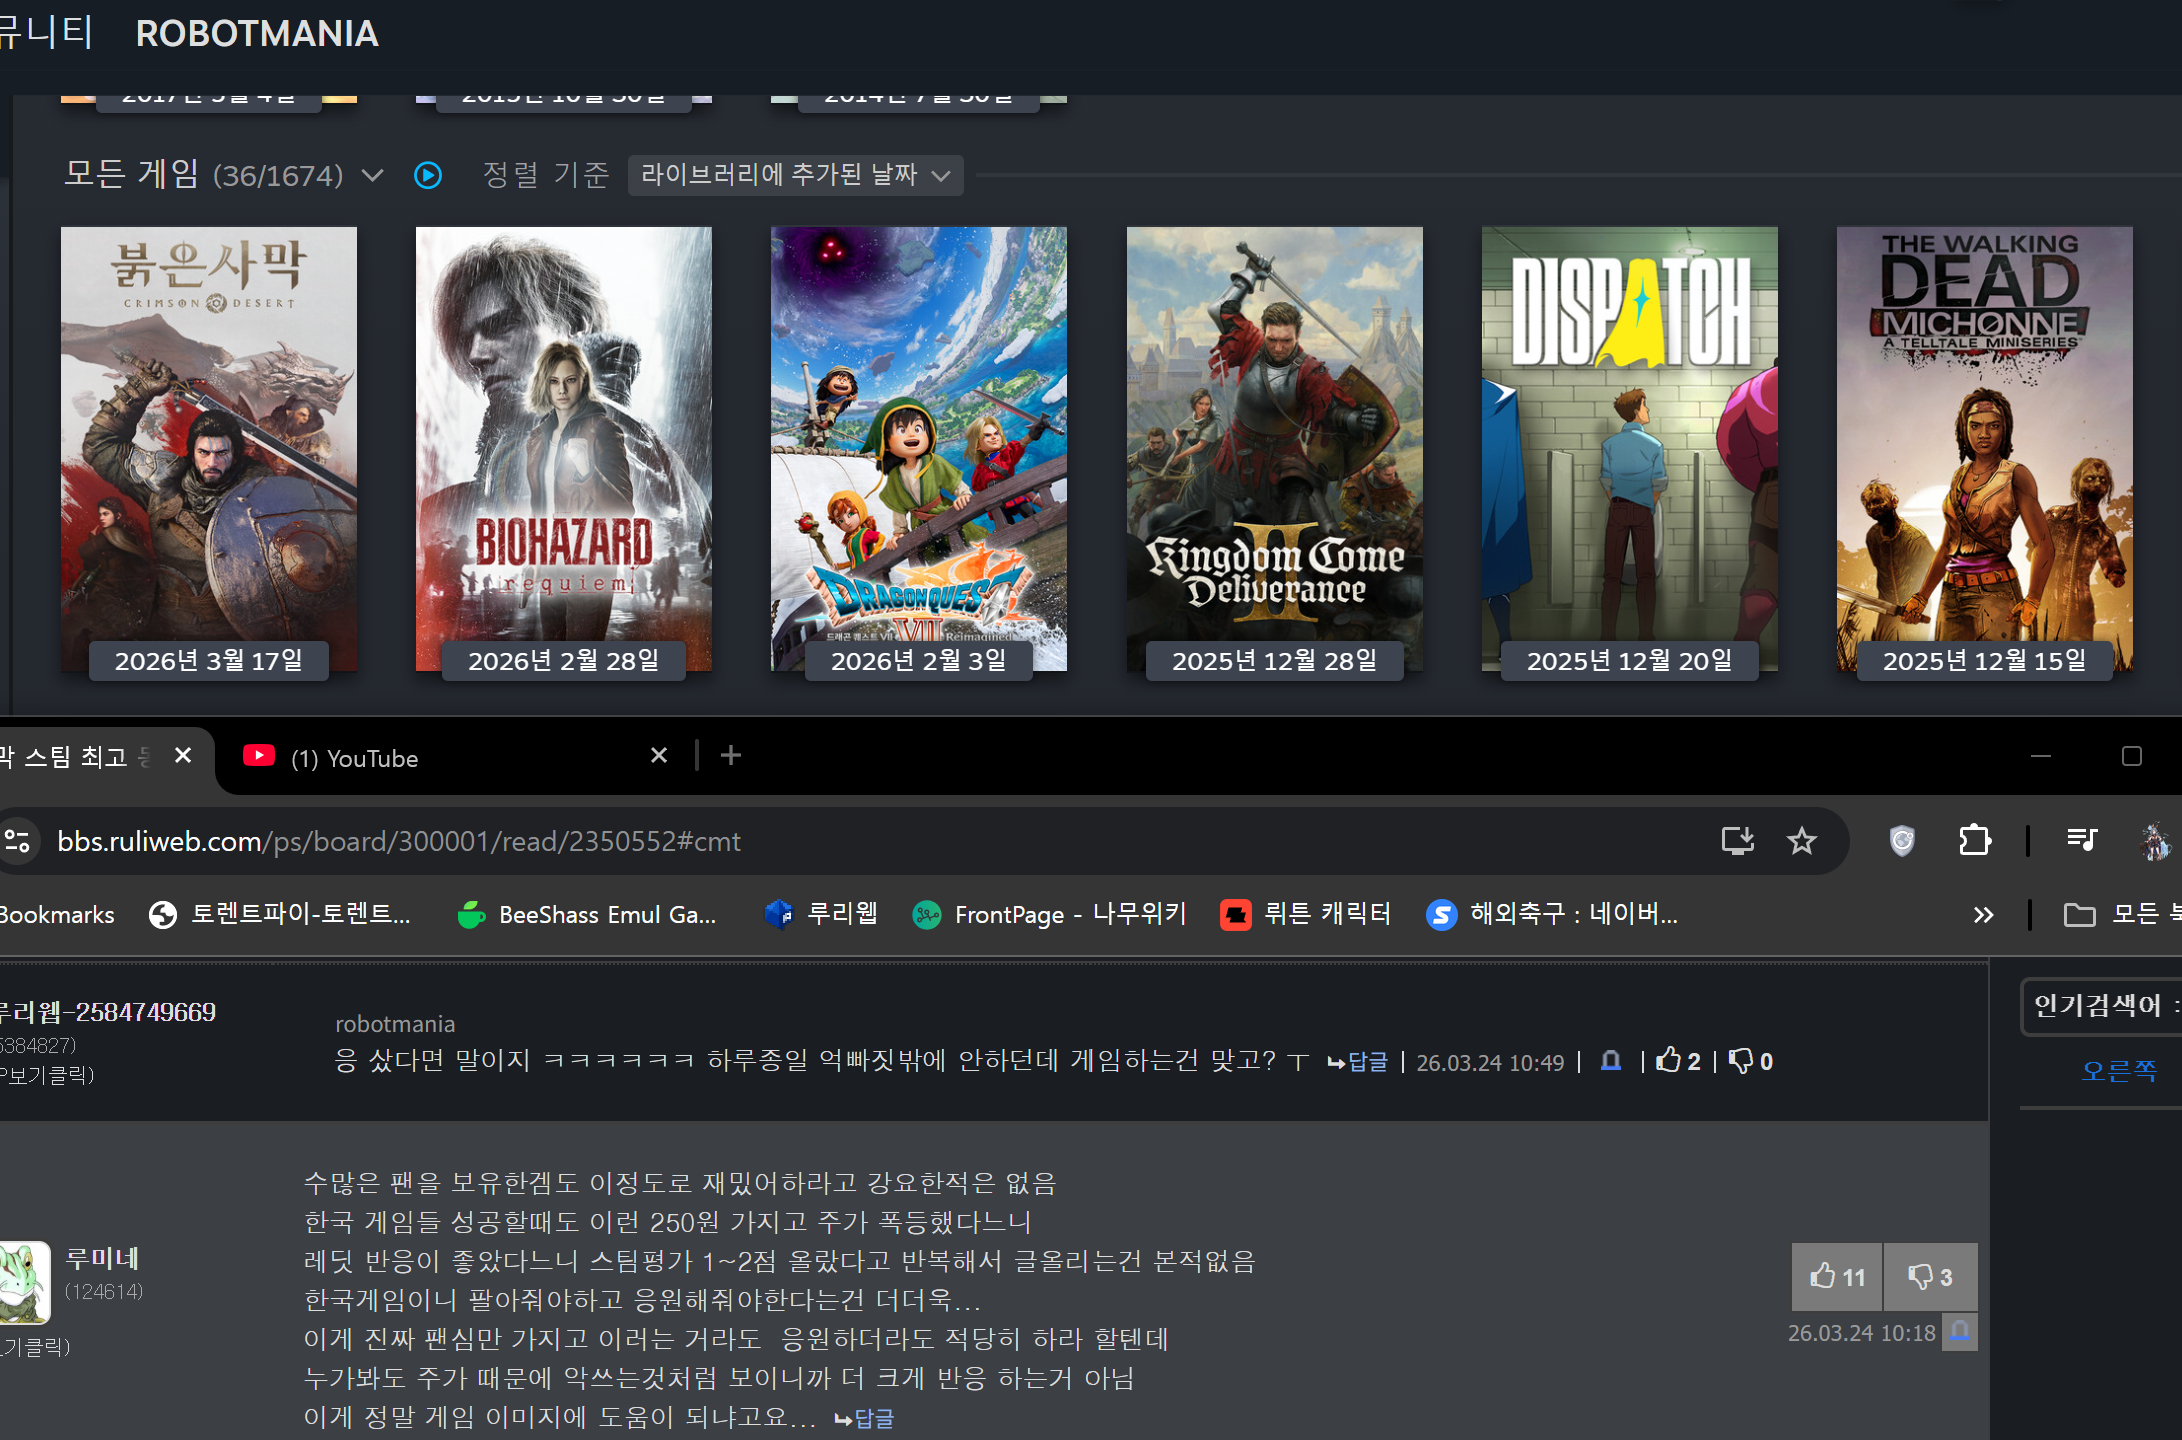Click the install app icon in address bar

(x=1737, y=841)
